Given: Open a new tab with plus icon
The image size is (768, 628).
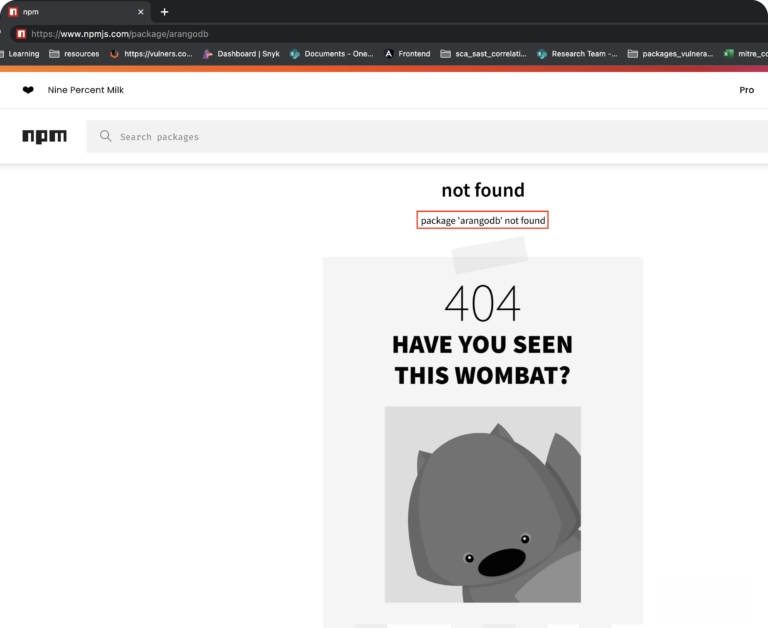Looking at the screenshot, I should click(165, 12).
